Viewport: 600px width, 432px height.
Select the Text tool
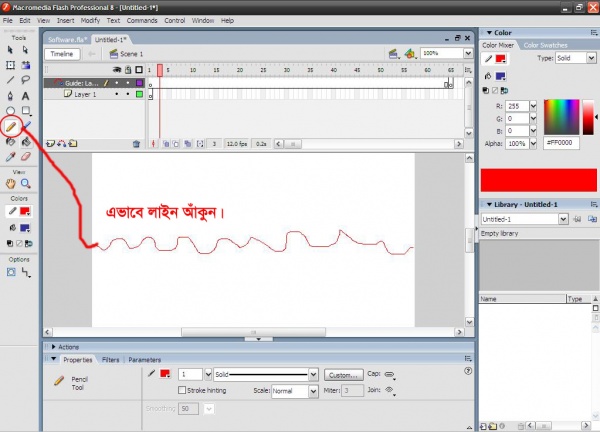(x=26, y=96)
